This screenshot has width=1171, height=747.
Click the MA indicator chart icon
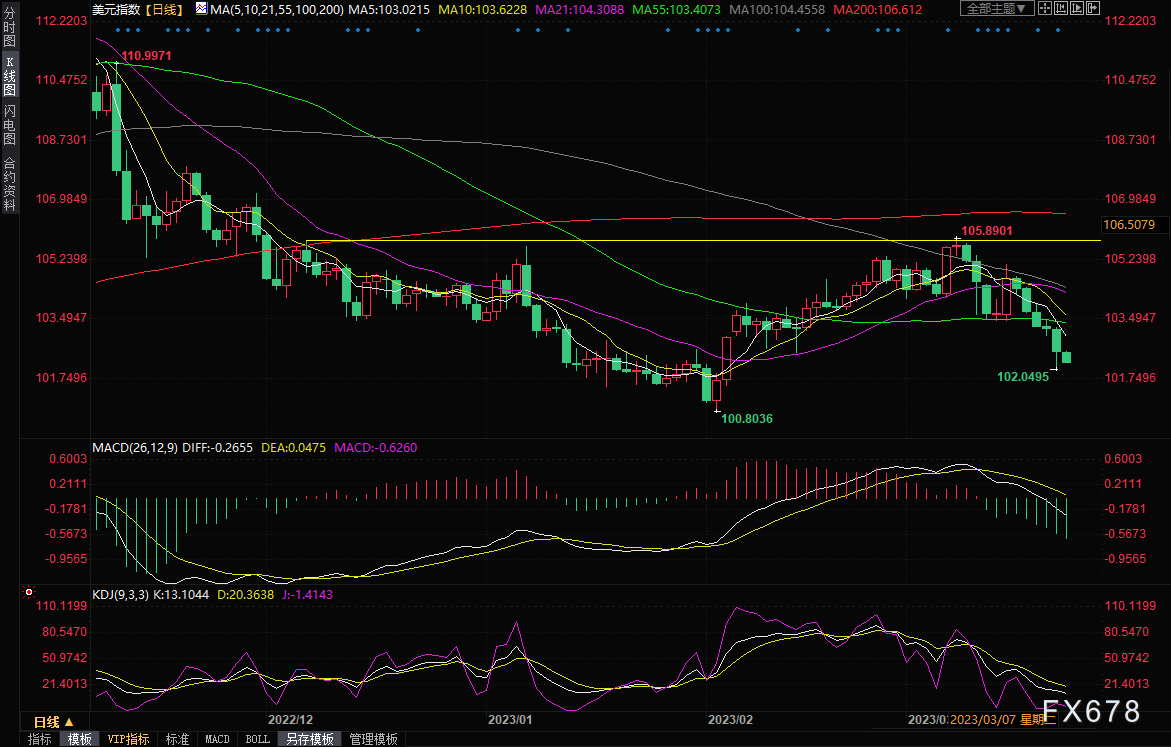[x=202, y=9]
